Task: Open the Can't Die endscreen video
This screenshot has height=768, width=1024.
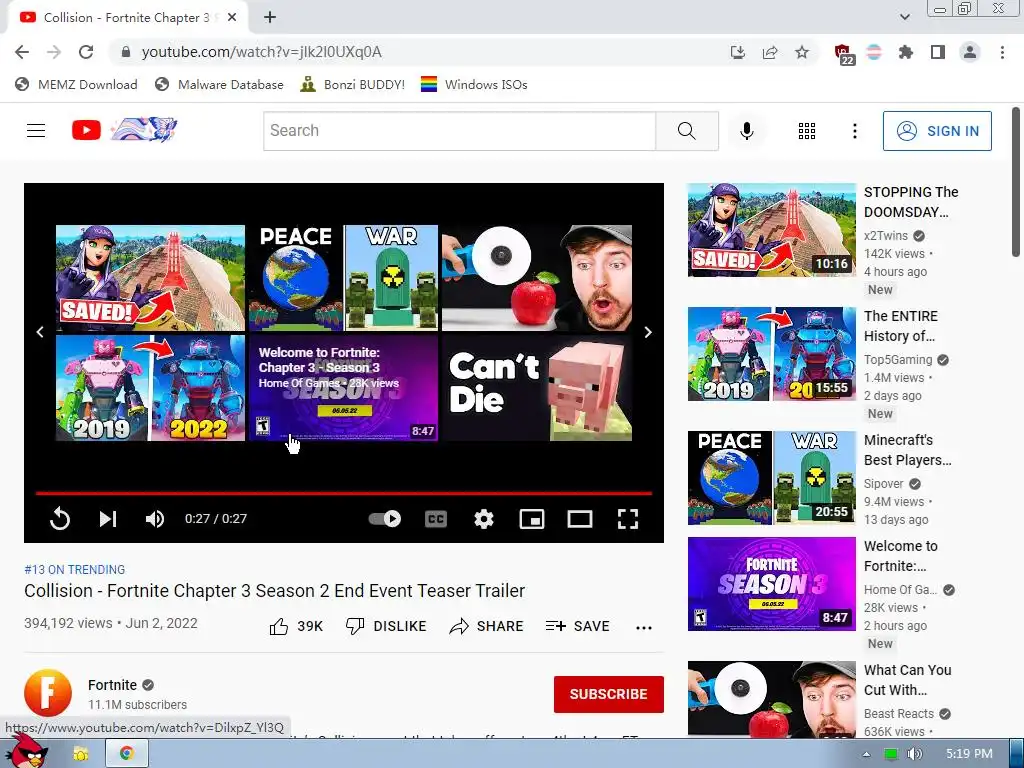Action: [537, 388]
